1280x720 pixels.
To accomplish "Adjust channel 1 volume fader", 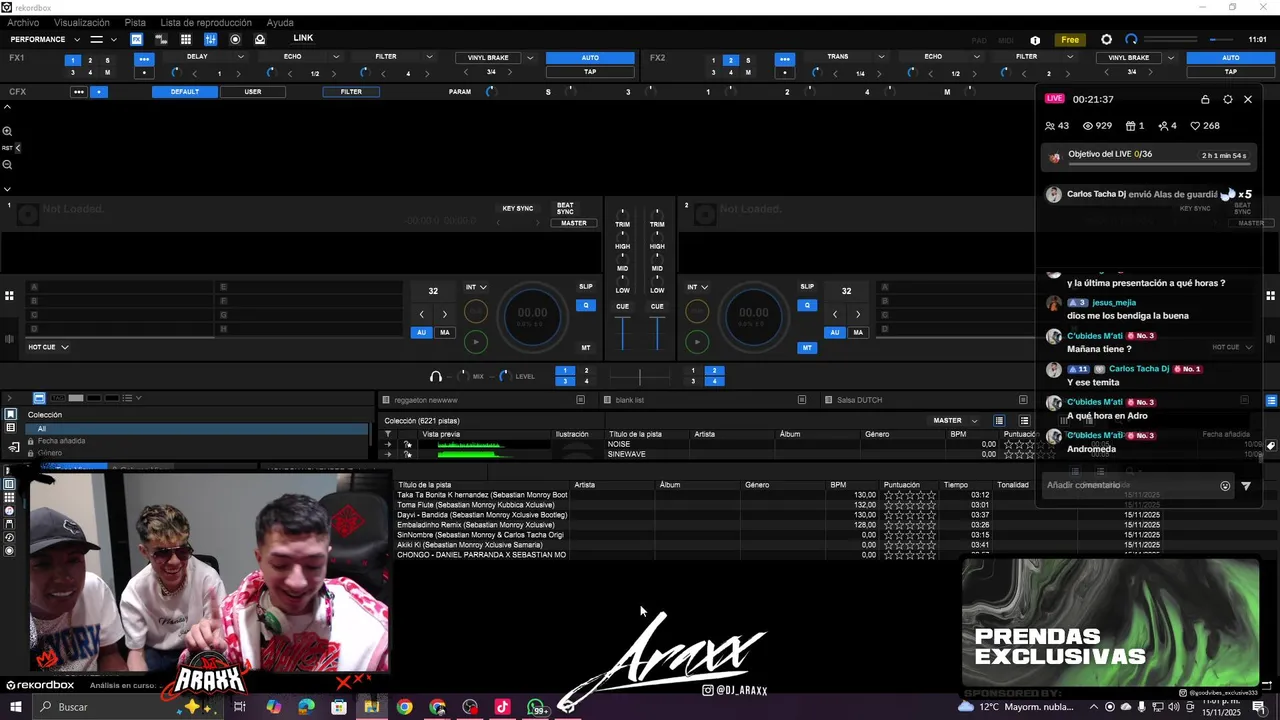I will click(x=623, y=332).
